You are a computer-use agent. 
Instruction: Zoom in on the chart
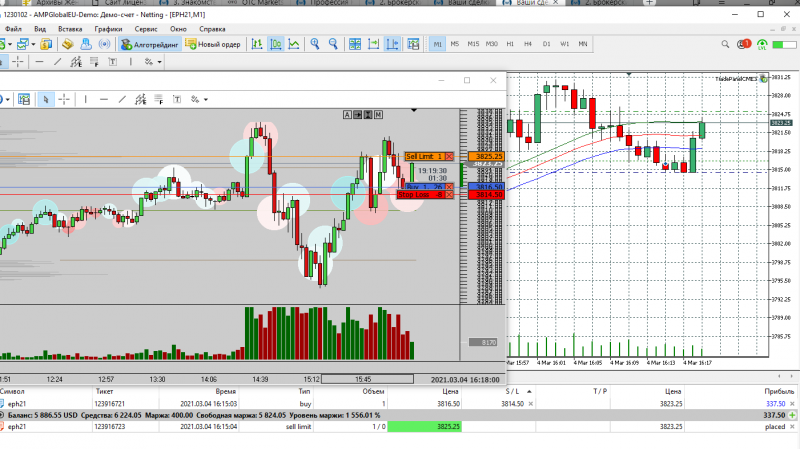pyautogui.click(x=315, y=44)
